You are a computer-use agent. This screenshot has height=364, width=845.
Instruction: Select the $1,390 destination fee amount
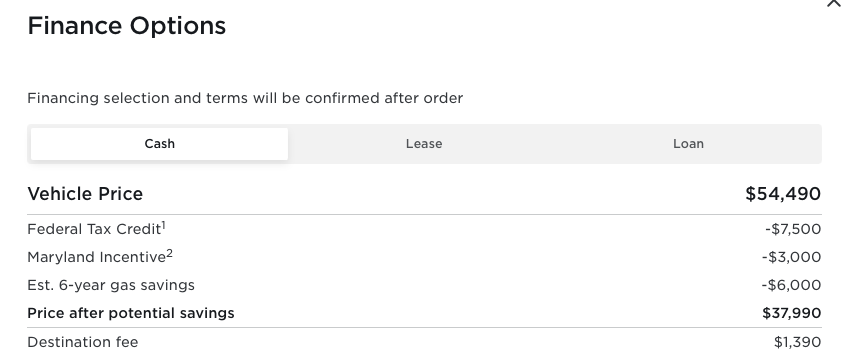[798, 342]
